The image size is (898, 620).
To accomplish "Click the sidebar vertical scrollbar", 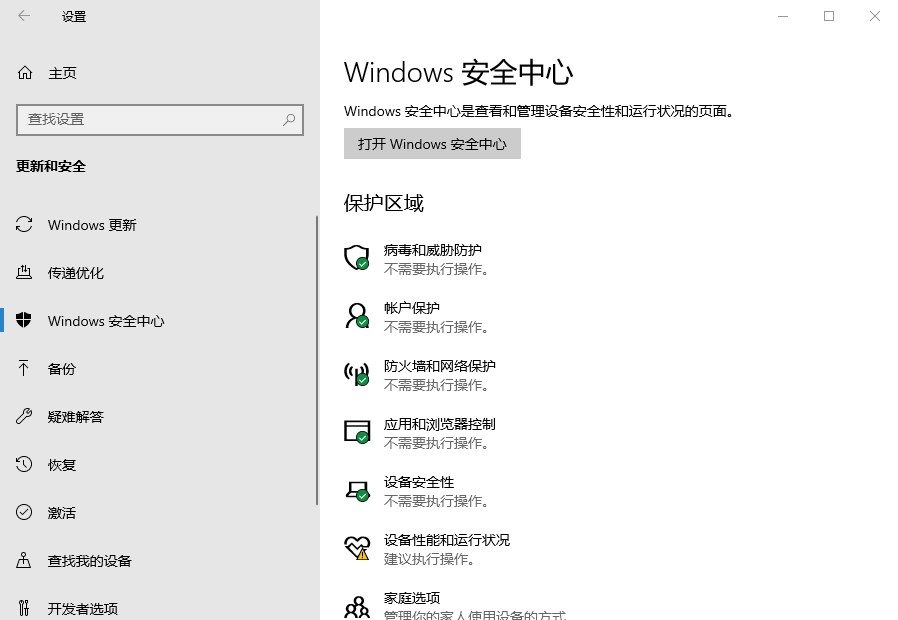I will click(x=317, y=361).
